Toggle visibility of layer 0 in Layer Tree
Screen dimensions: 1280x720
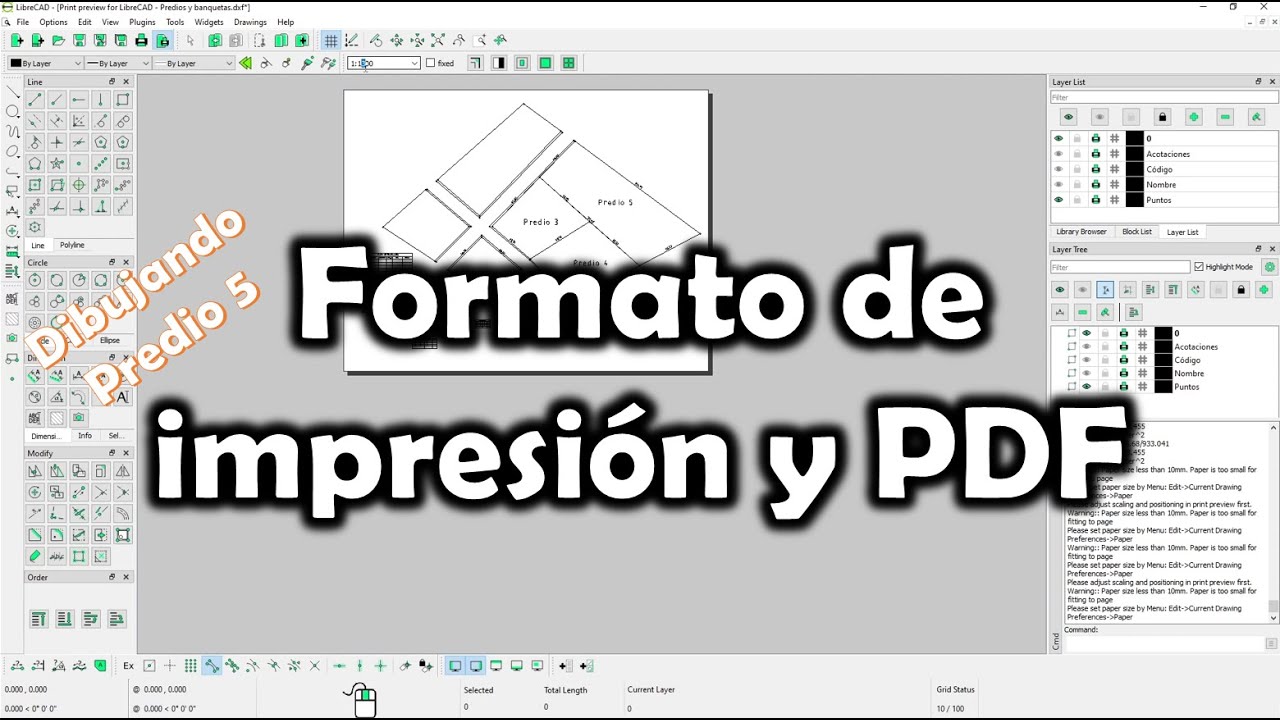(x=1087, y=333)
